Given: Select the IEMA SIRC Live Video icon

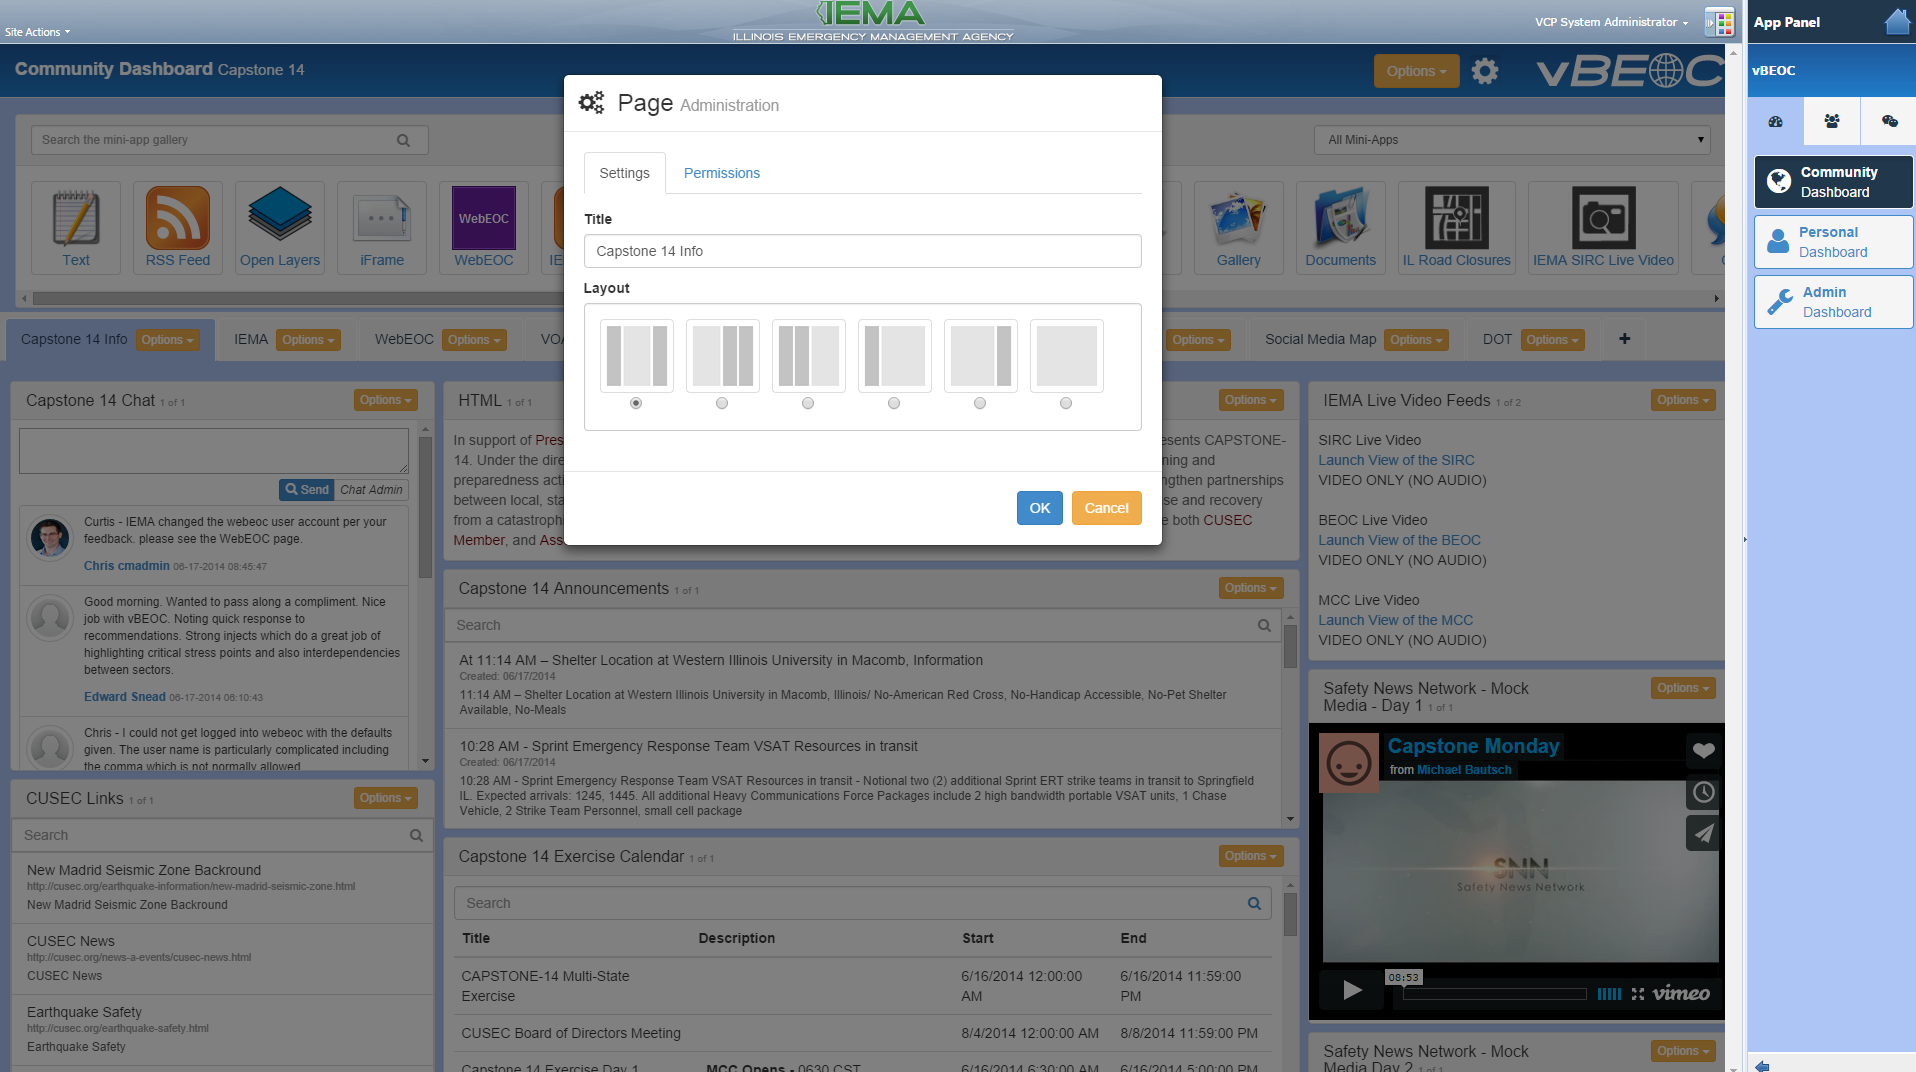Looking at the screenshot, I should [x=1602, y=219].
